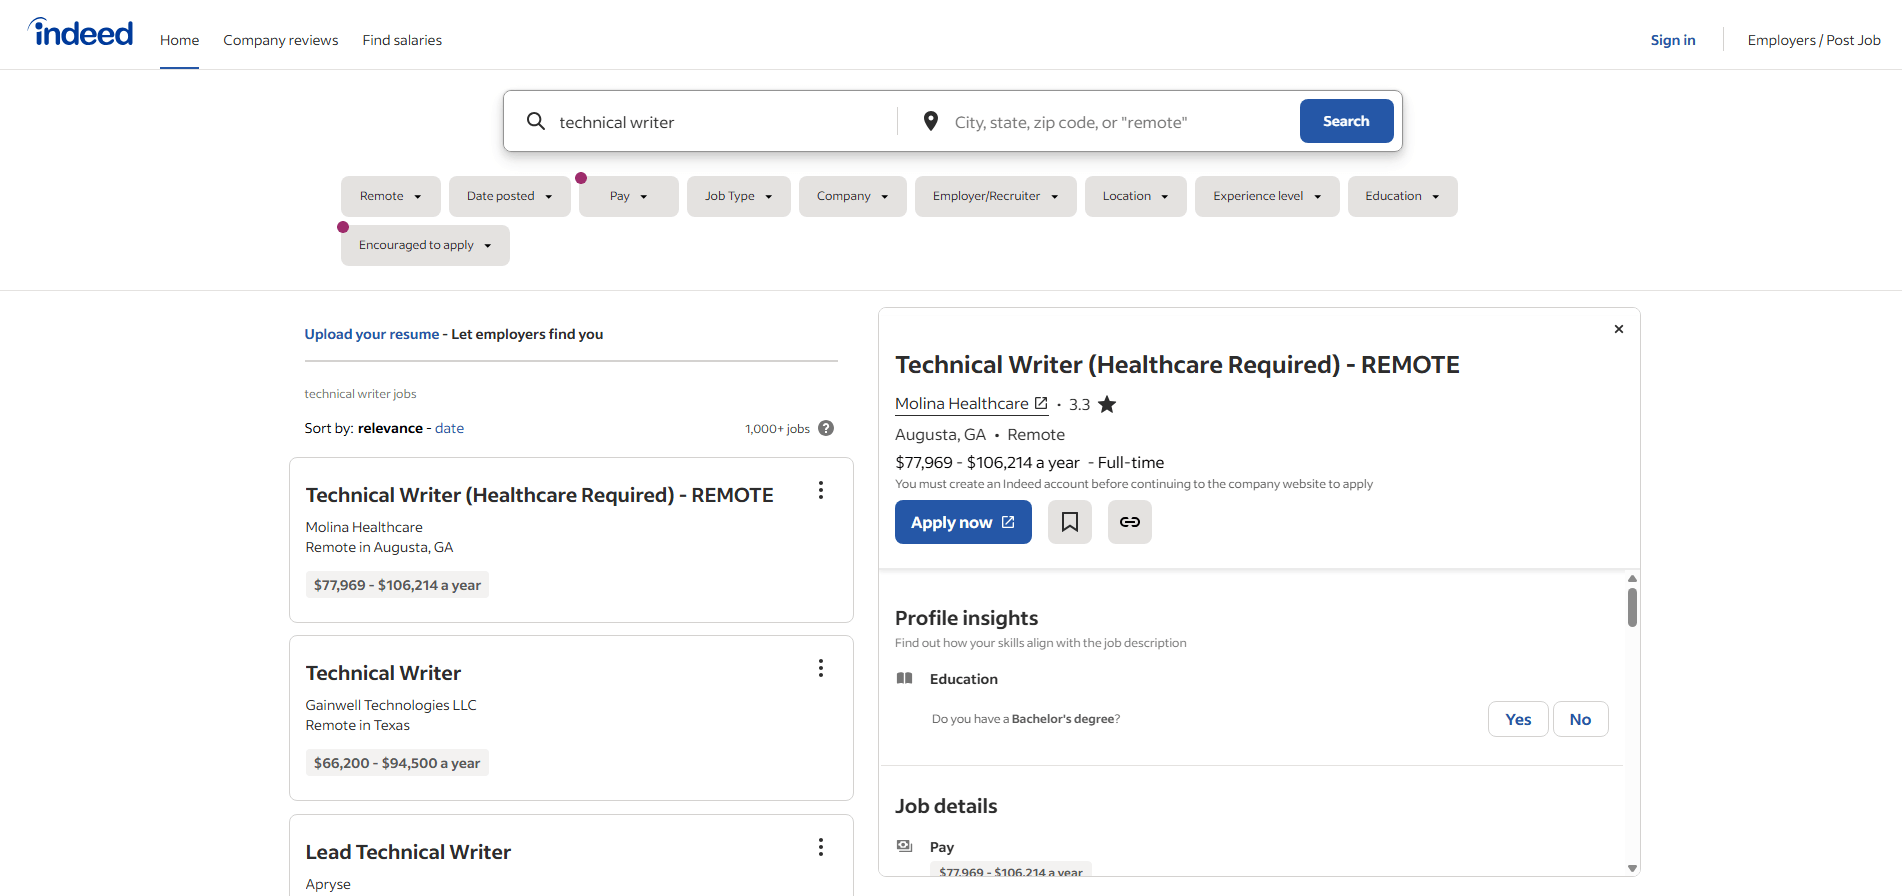The height and width of the screenshot is (896, 1902).
Task: Open Find salaries page
Action: (402, 40)
